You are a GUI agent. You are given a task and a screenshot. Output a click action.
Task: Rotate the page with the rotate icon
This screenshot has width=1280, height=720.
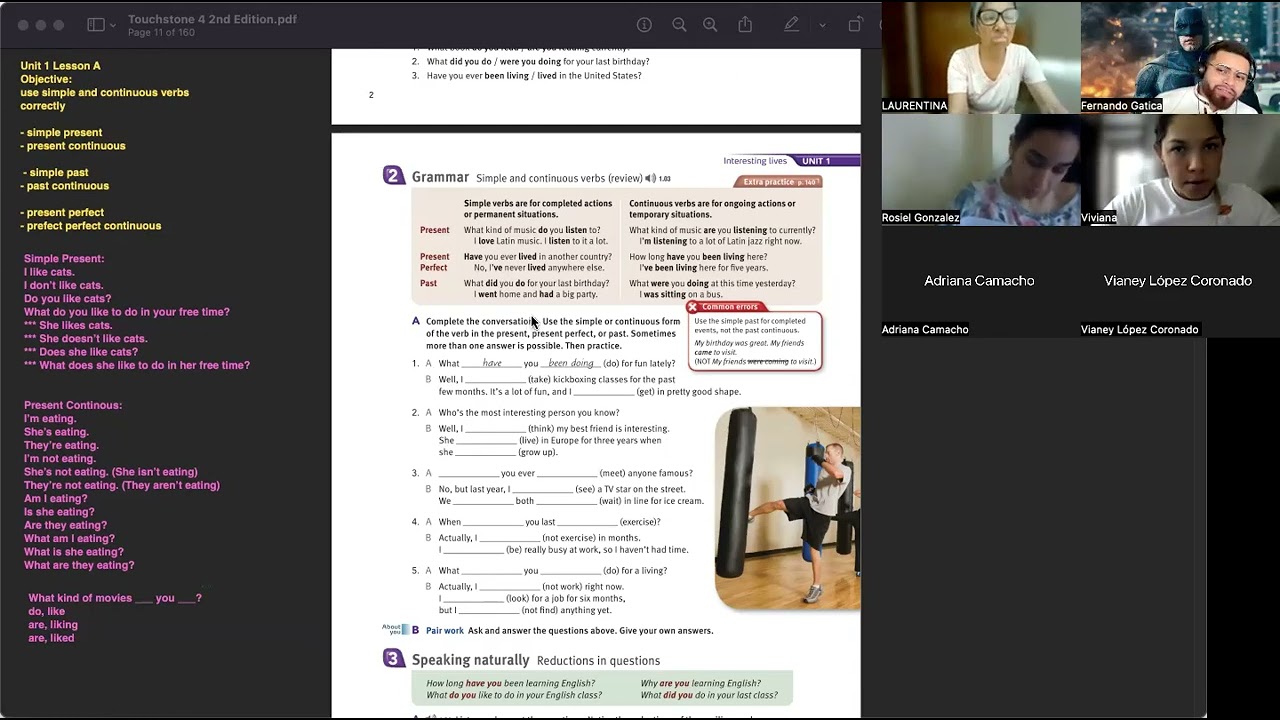(x=855, y=25)
